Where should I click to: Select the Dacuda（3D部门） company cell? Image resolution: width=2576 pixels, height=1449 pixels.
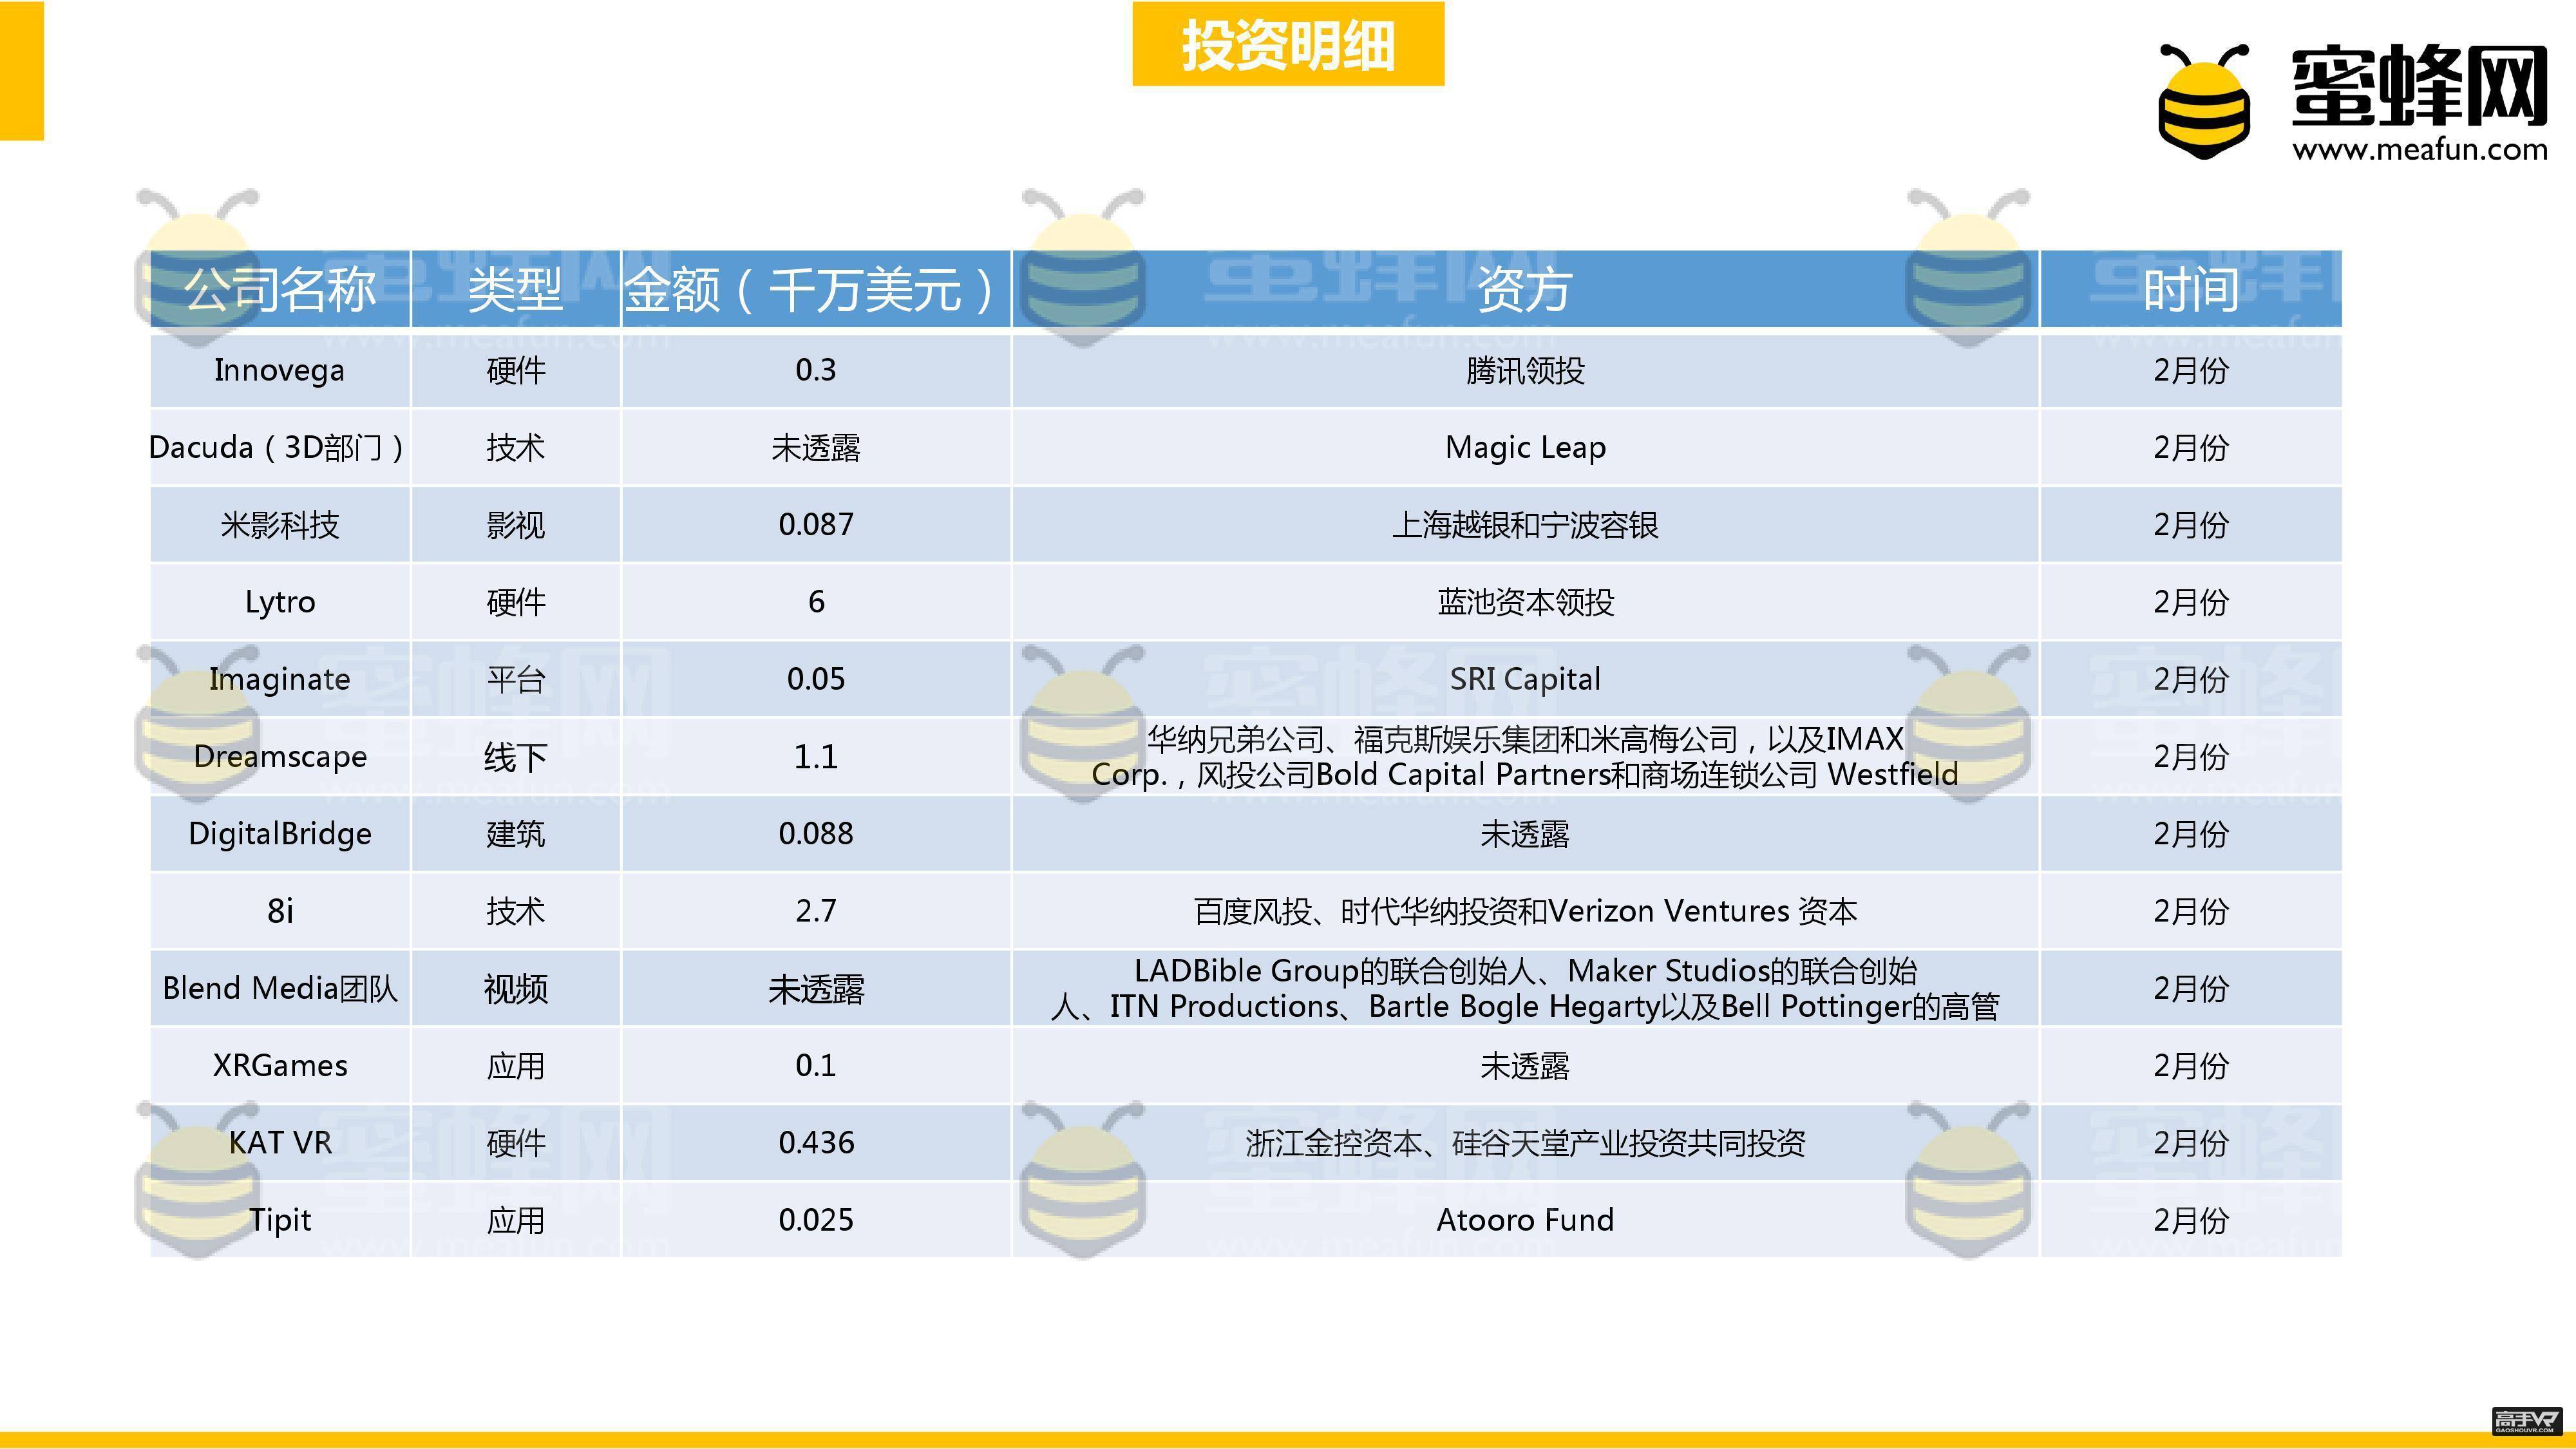pyautogui.click(x=280, y=447)
